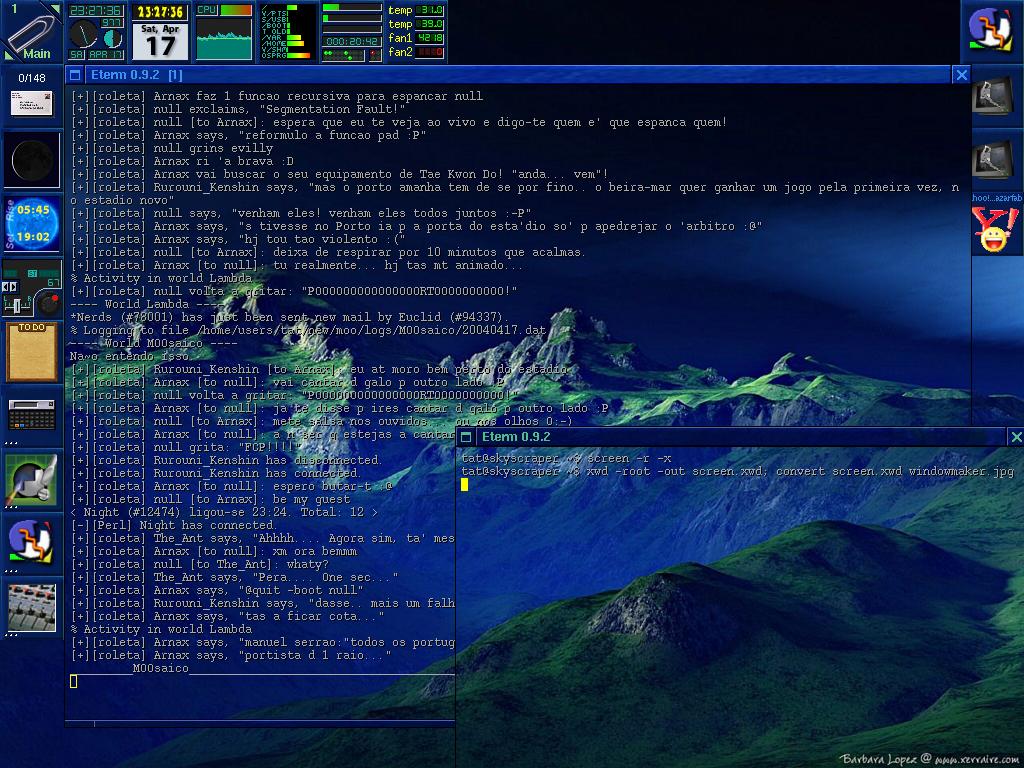Click the shell prompt cursor in small Eterm

tap(465, 485)
